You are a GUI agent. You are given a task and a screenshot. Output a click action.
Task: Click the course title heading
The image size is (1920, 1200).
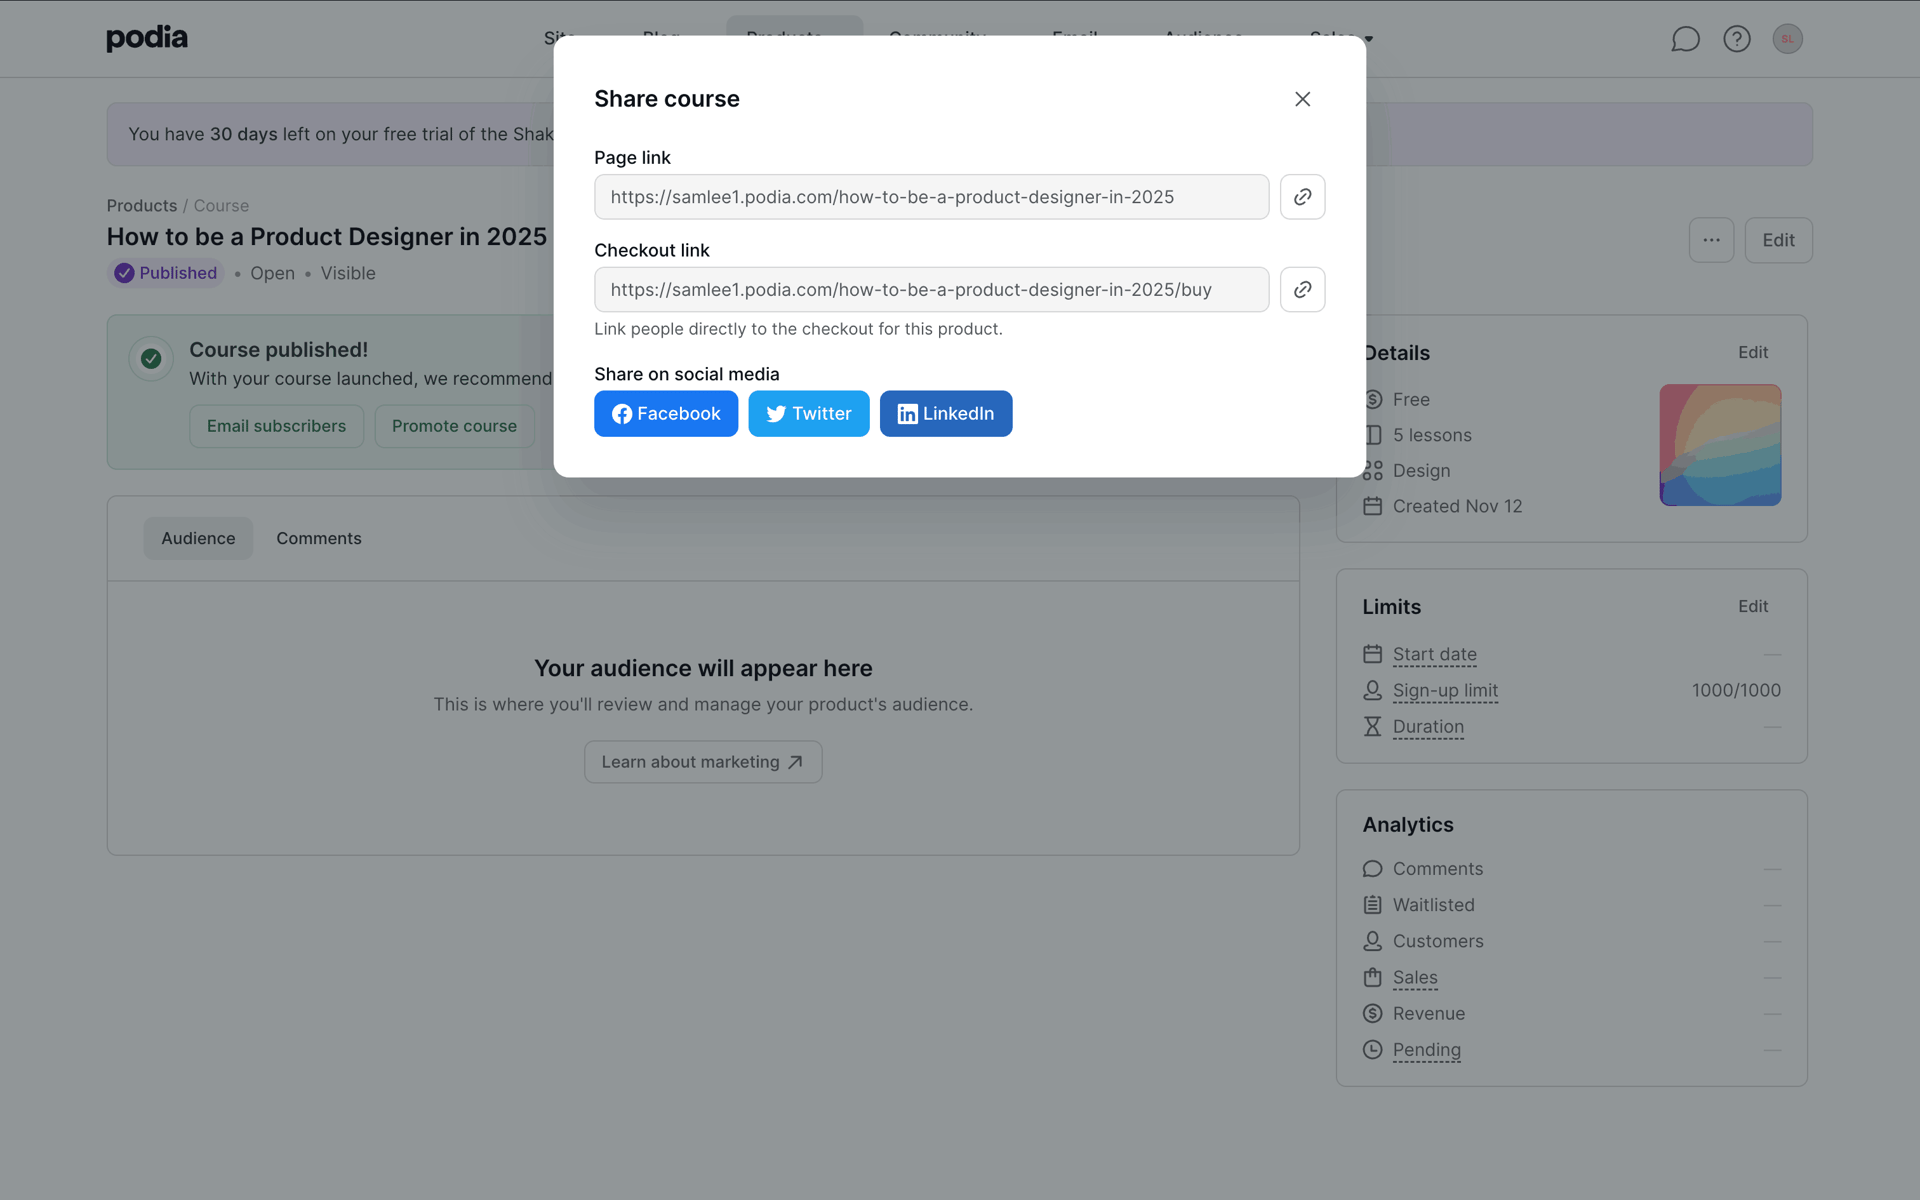point(327,237)
